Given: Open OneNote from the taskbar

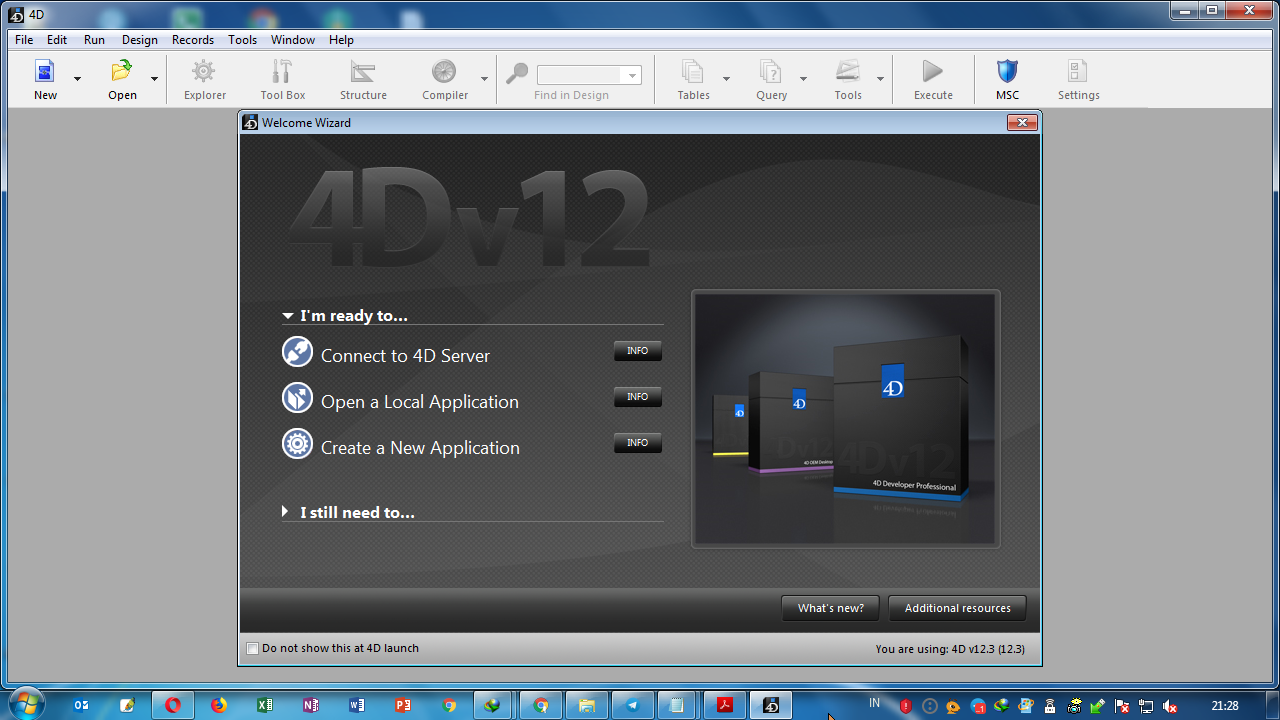Looking at the screenshot, I should tap(310, 705).
